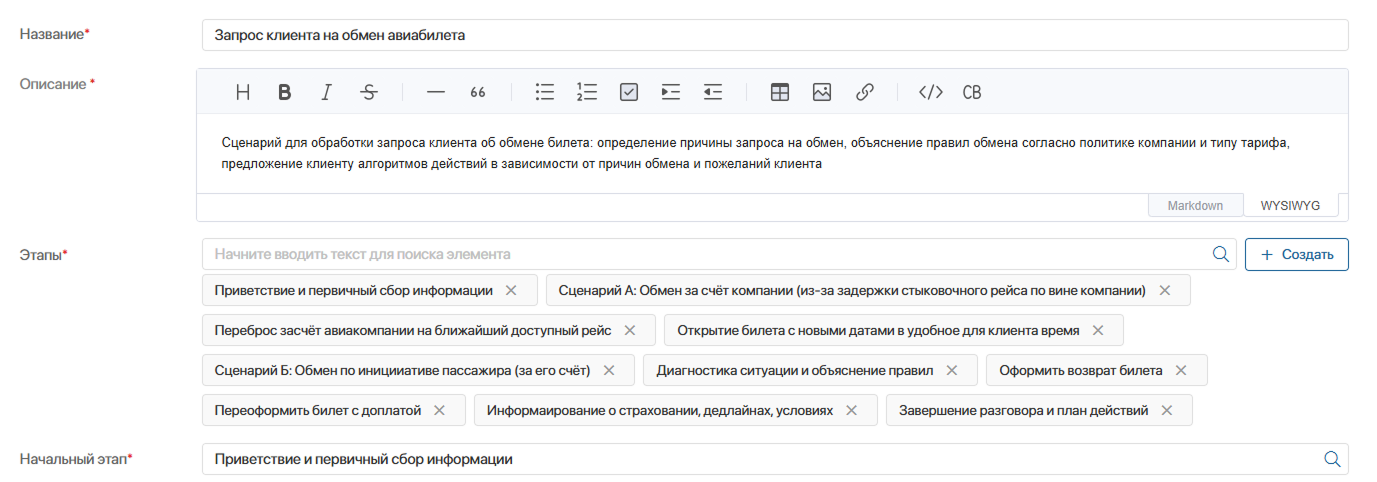Insert blockquote in description

pos(477,92)
